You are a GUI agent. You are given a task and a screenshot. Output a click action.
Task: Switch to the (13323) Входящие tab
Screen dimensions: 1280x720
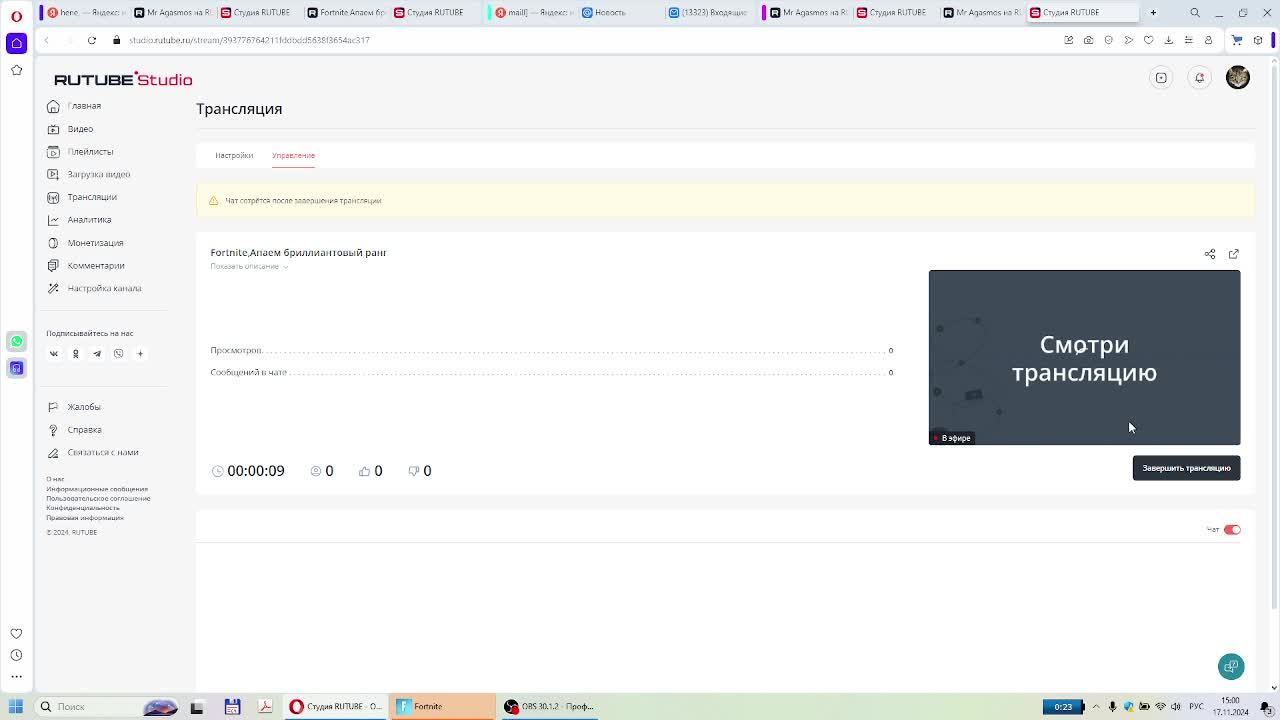coord(708,13)
